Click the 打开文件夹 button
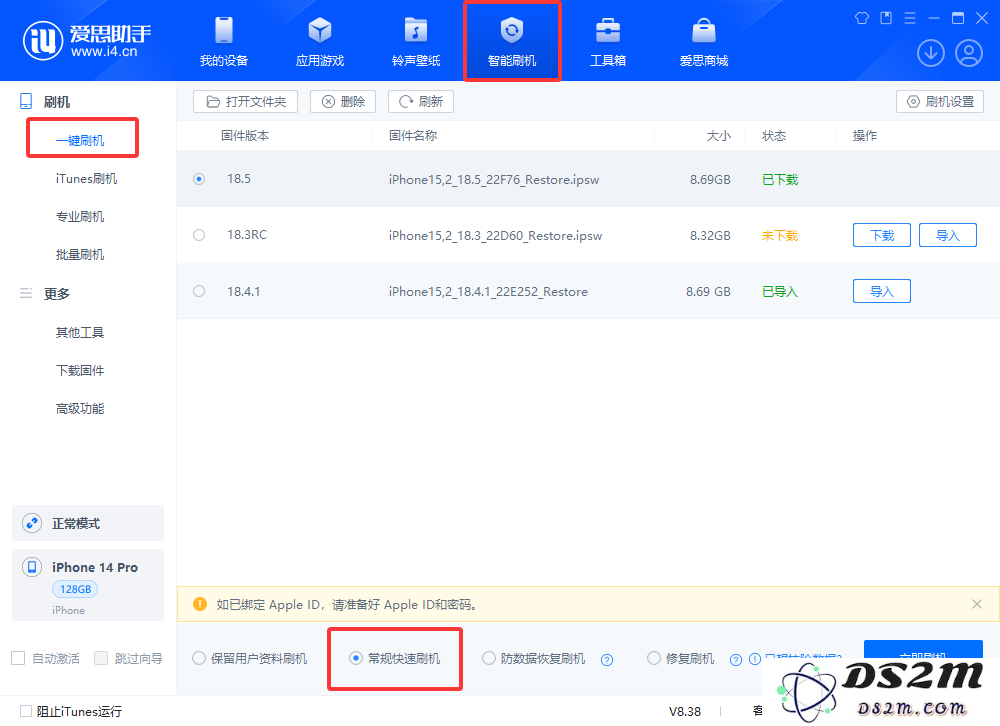Viewport: 1000px width, 726px height. (x=246, y=101)
